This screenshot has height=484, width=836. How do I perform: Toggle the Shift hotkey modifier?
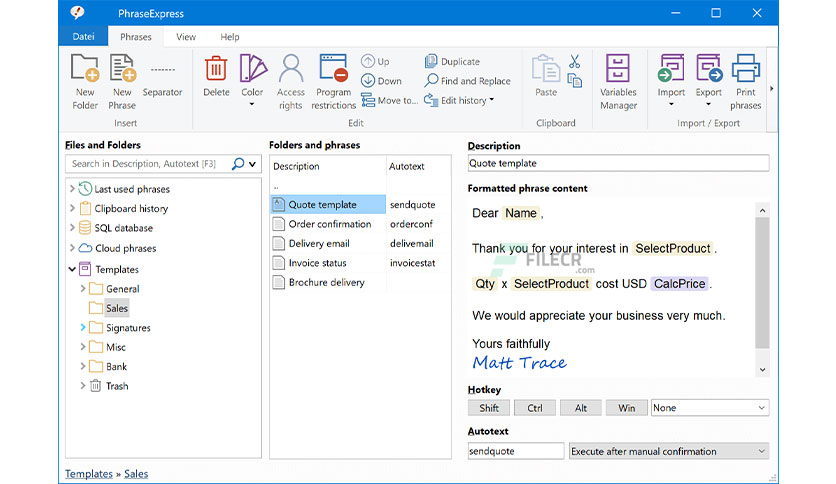pyautogui.click(x=489, y=408)
